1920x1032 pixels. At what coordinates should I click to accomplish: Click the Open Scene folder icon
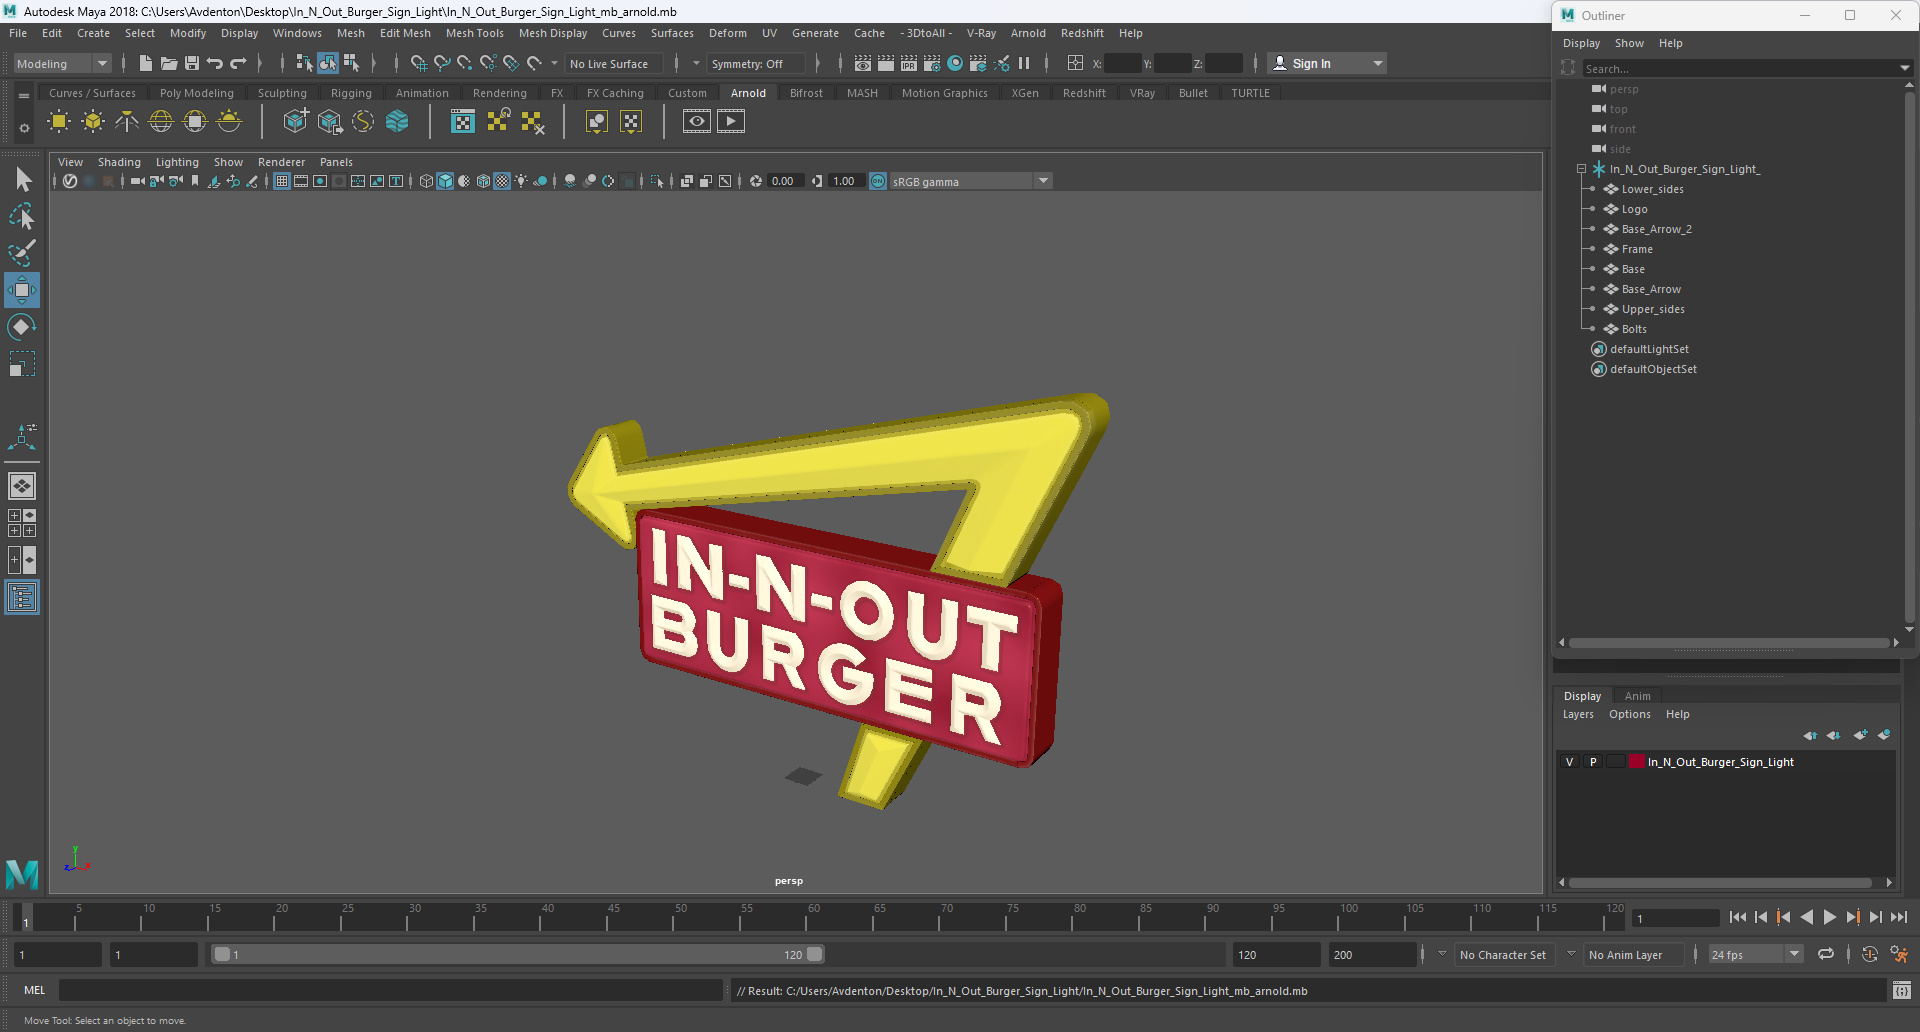point(169,63)
